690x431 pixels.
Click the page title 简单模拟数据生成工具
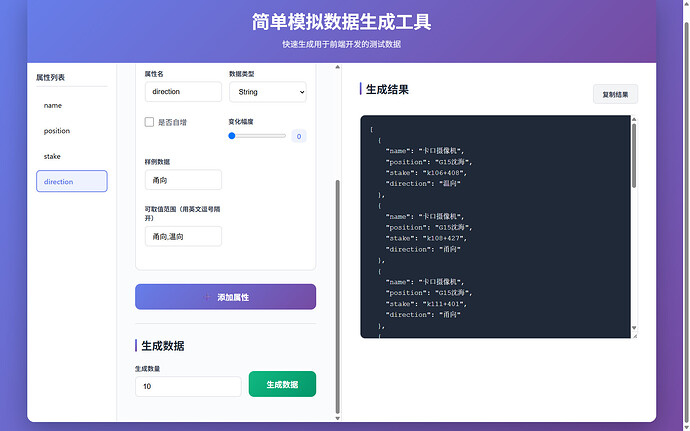[341, 22]
